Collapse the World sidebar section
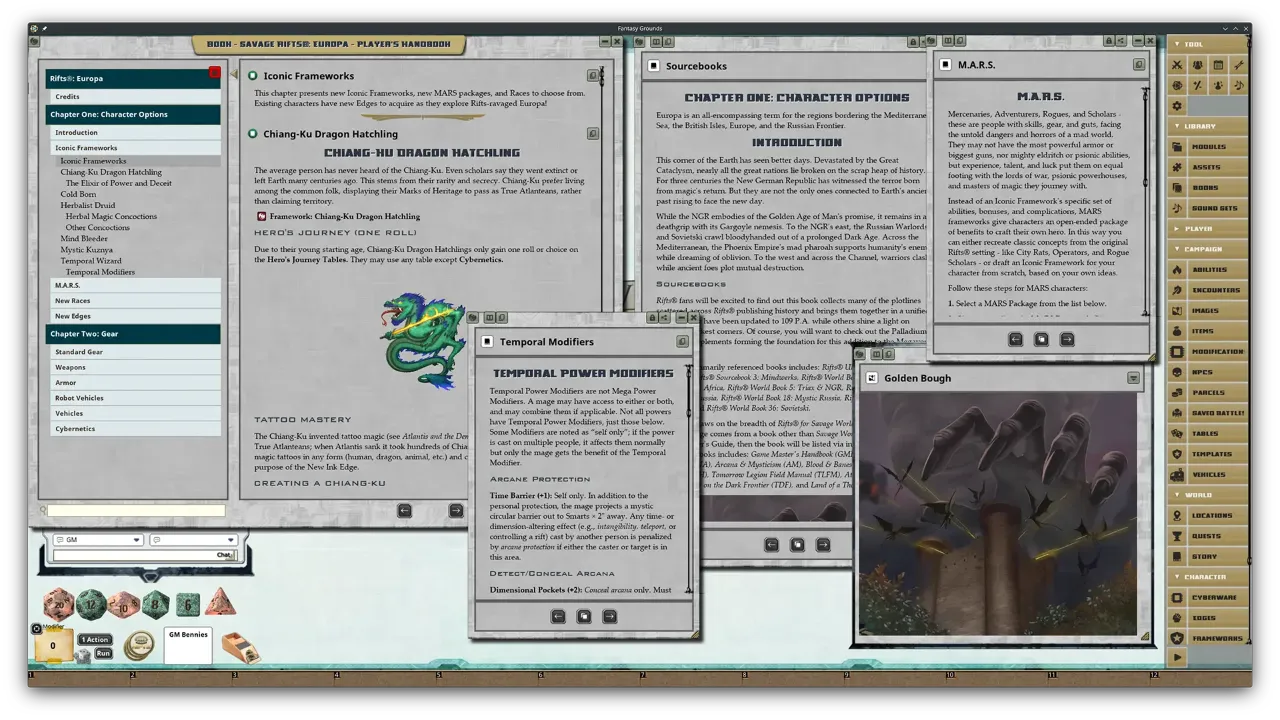The image size is (1280, 720). pos(1207,495)
